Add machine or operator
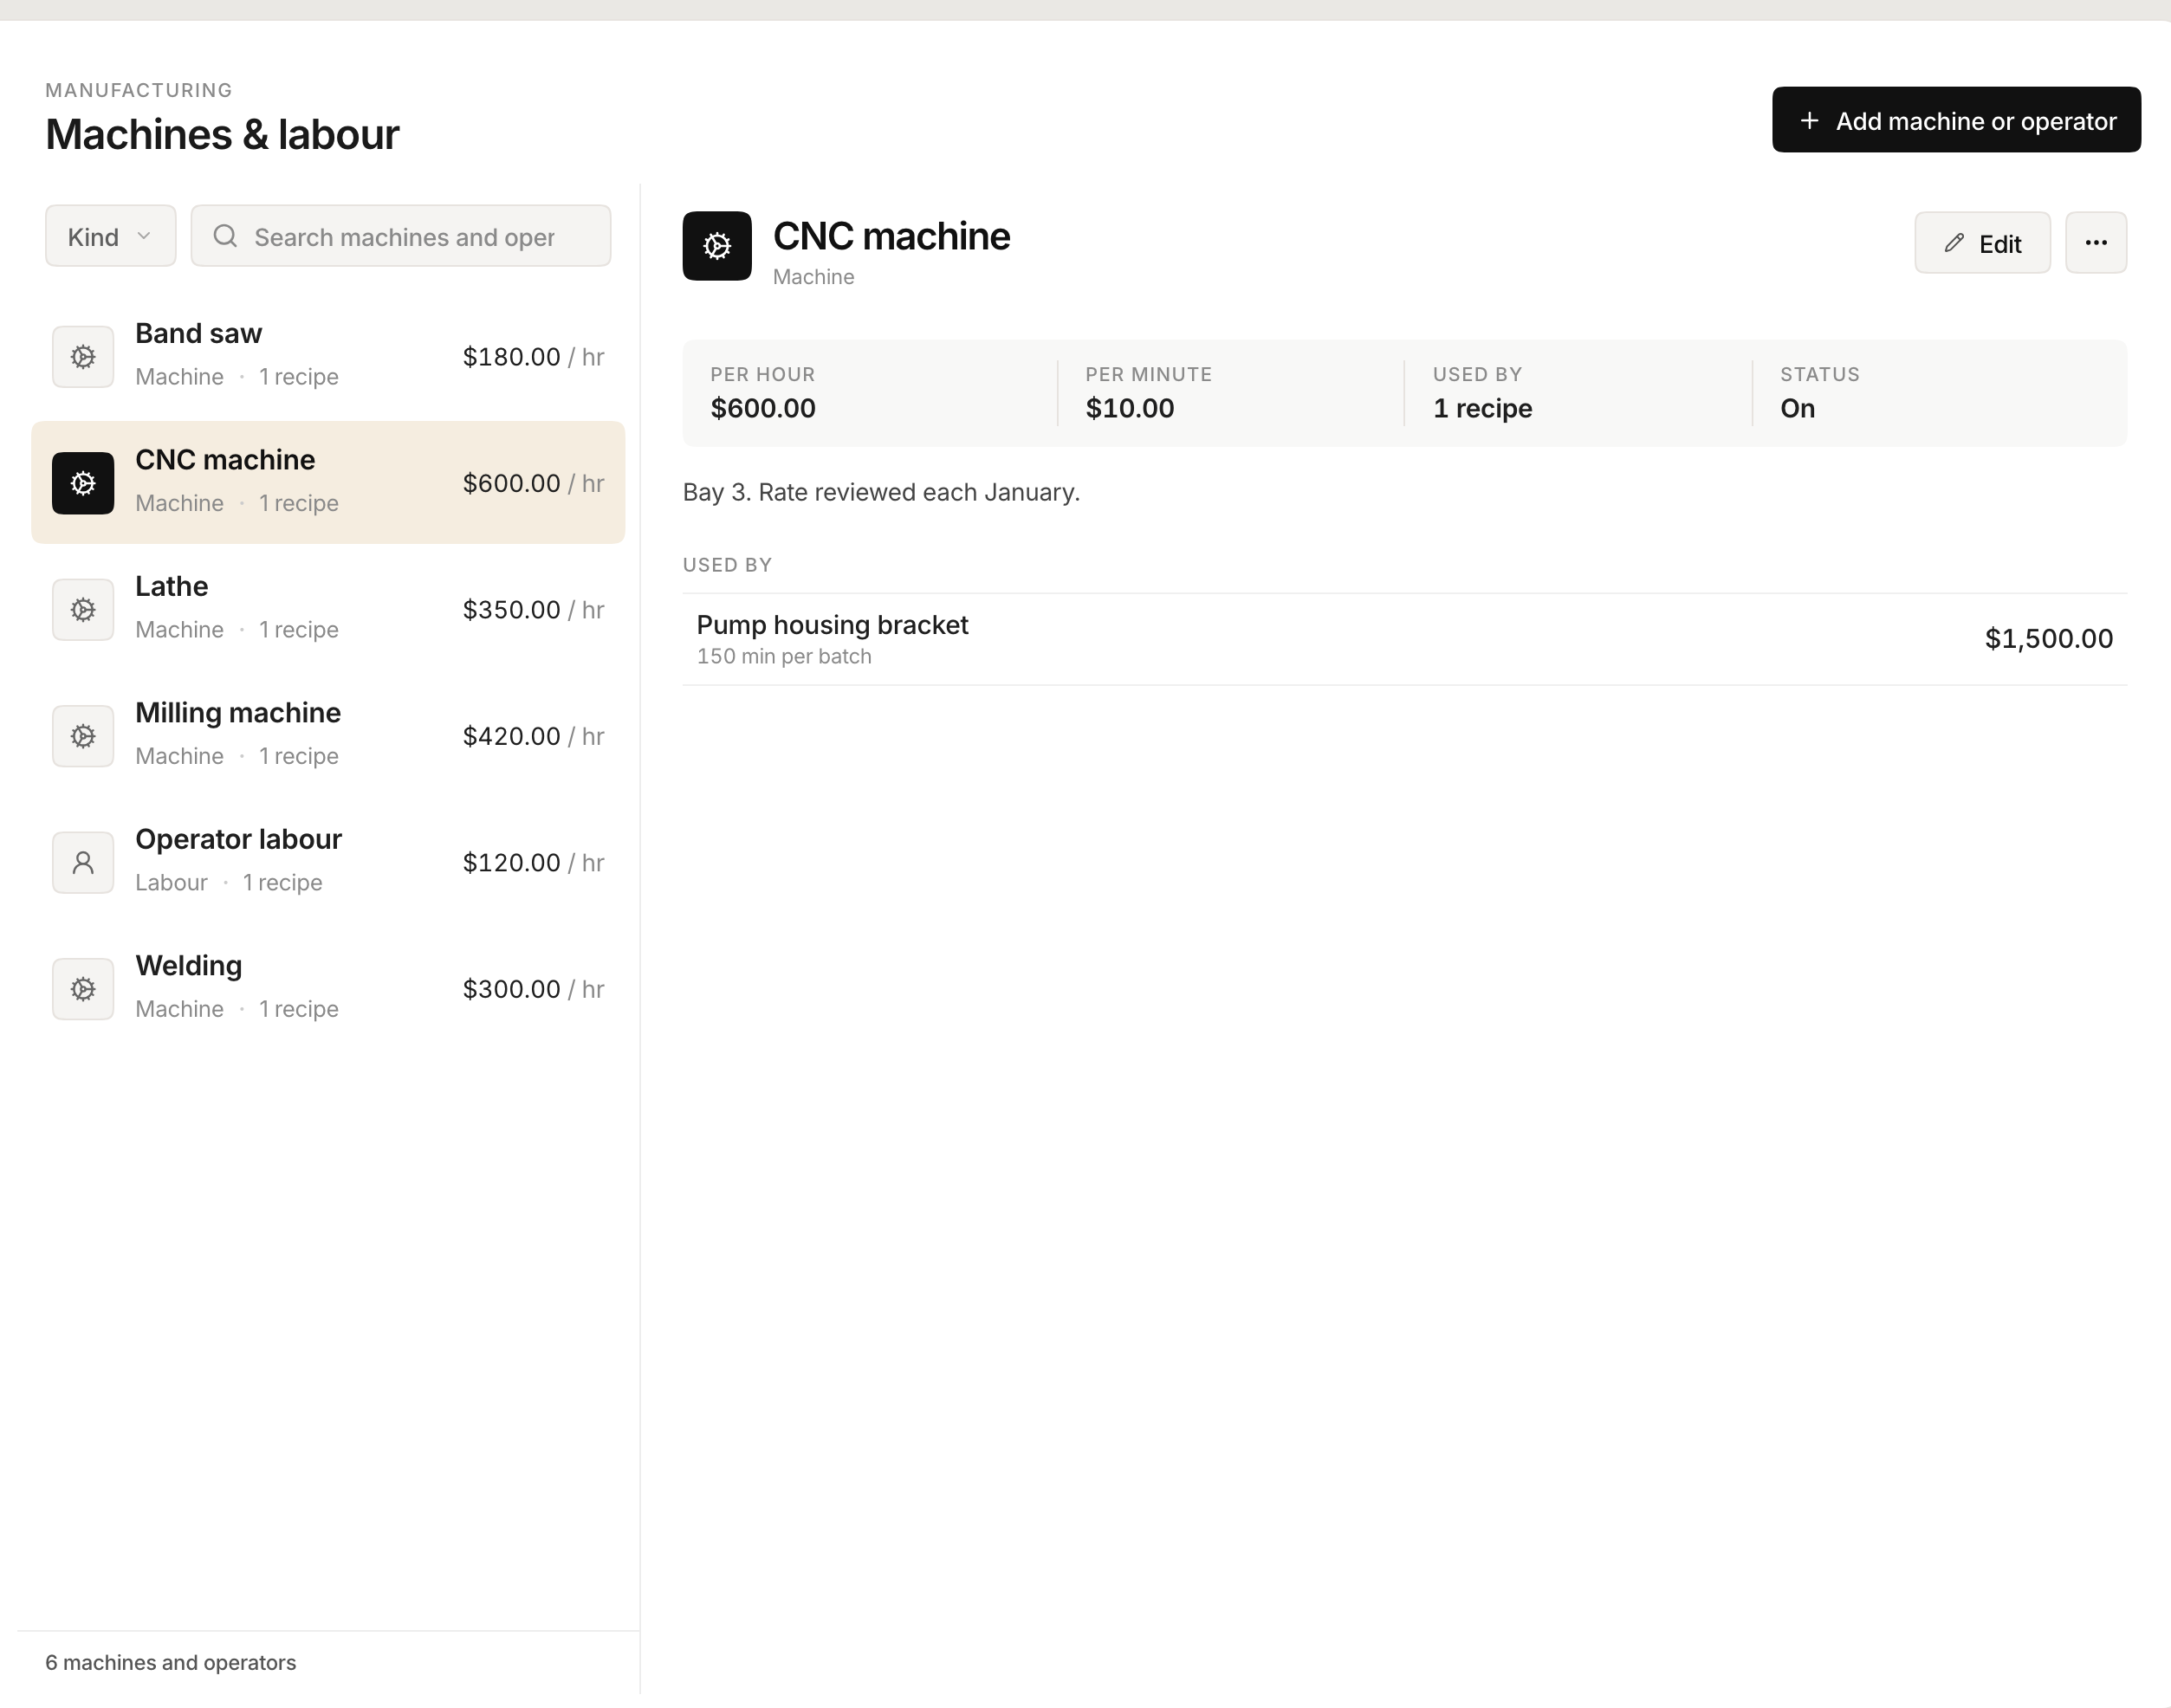 pyautogui.click(x=1956, y=120)
